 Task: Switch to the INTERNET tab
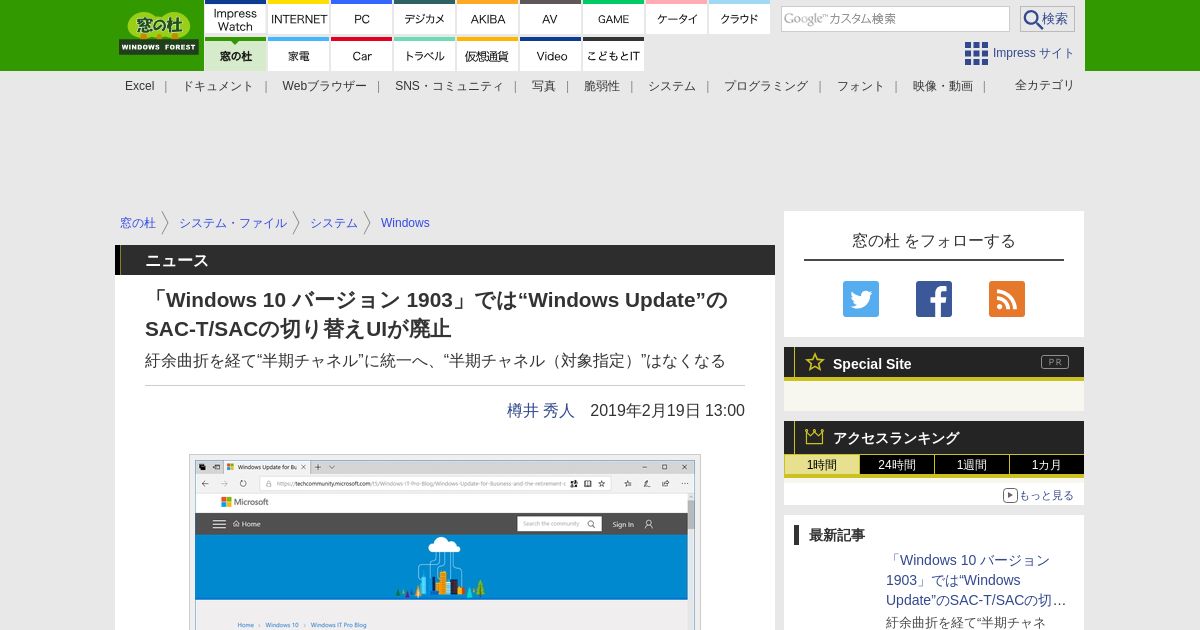click(x=299, y=19)
